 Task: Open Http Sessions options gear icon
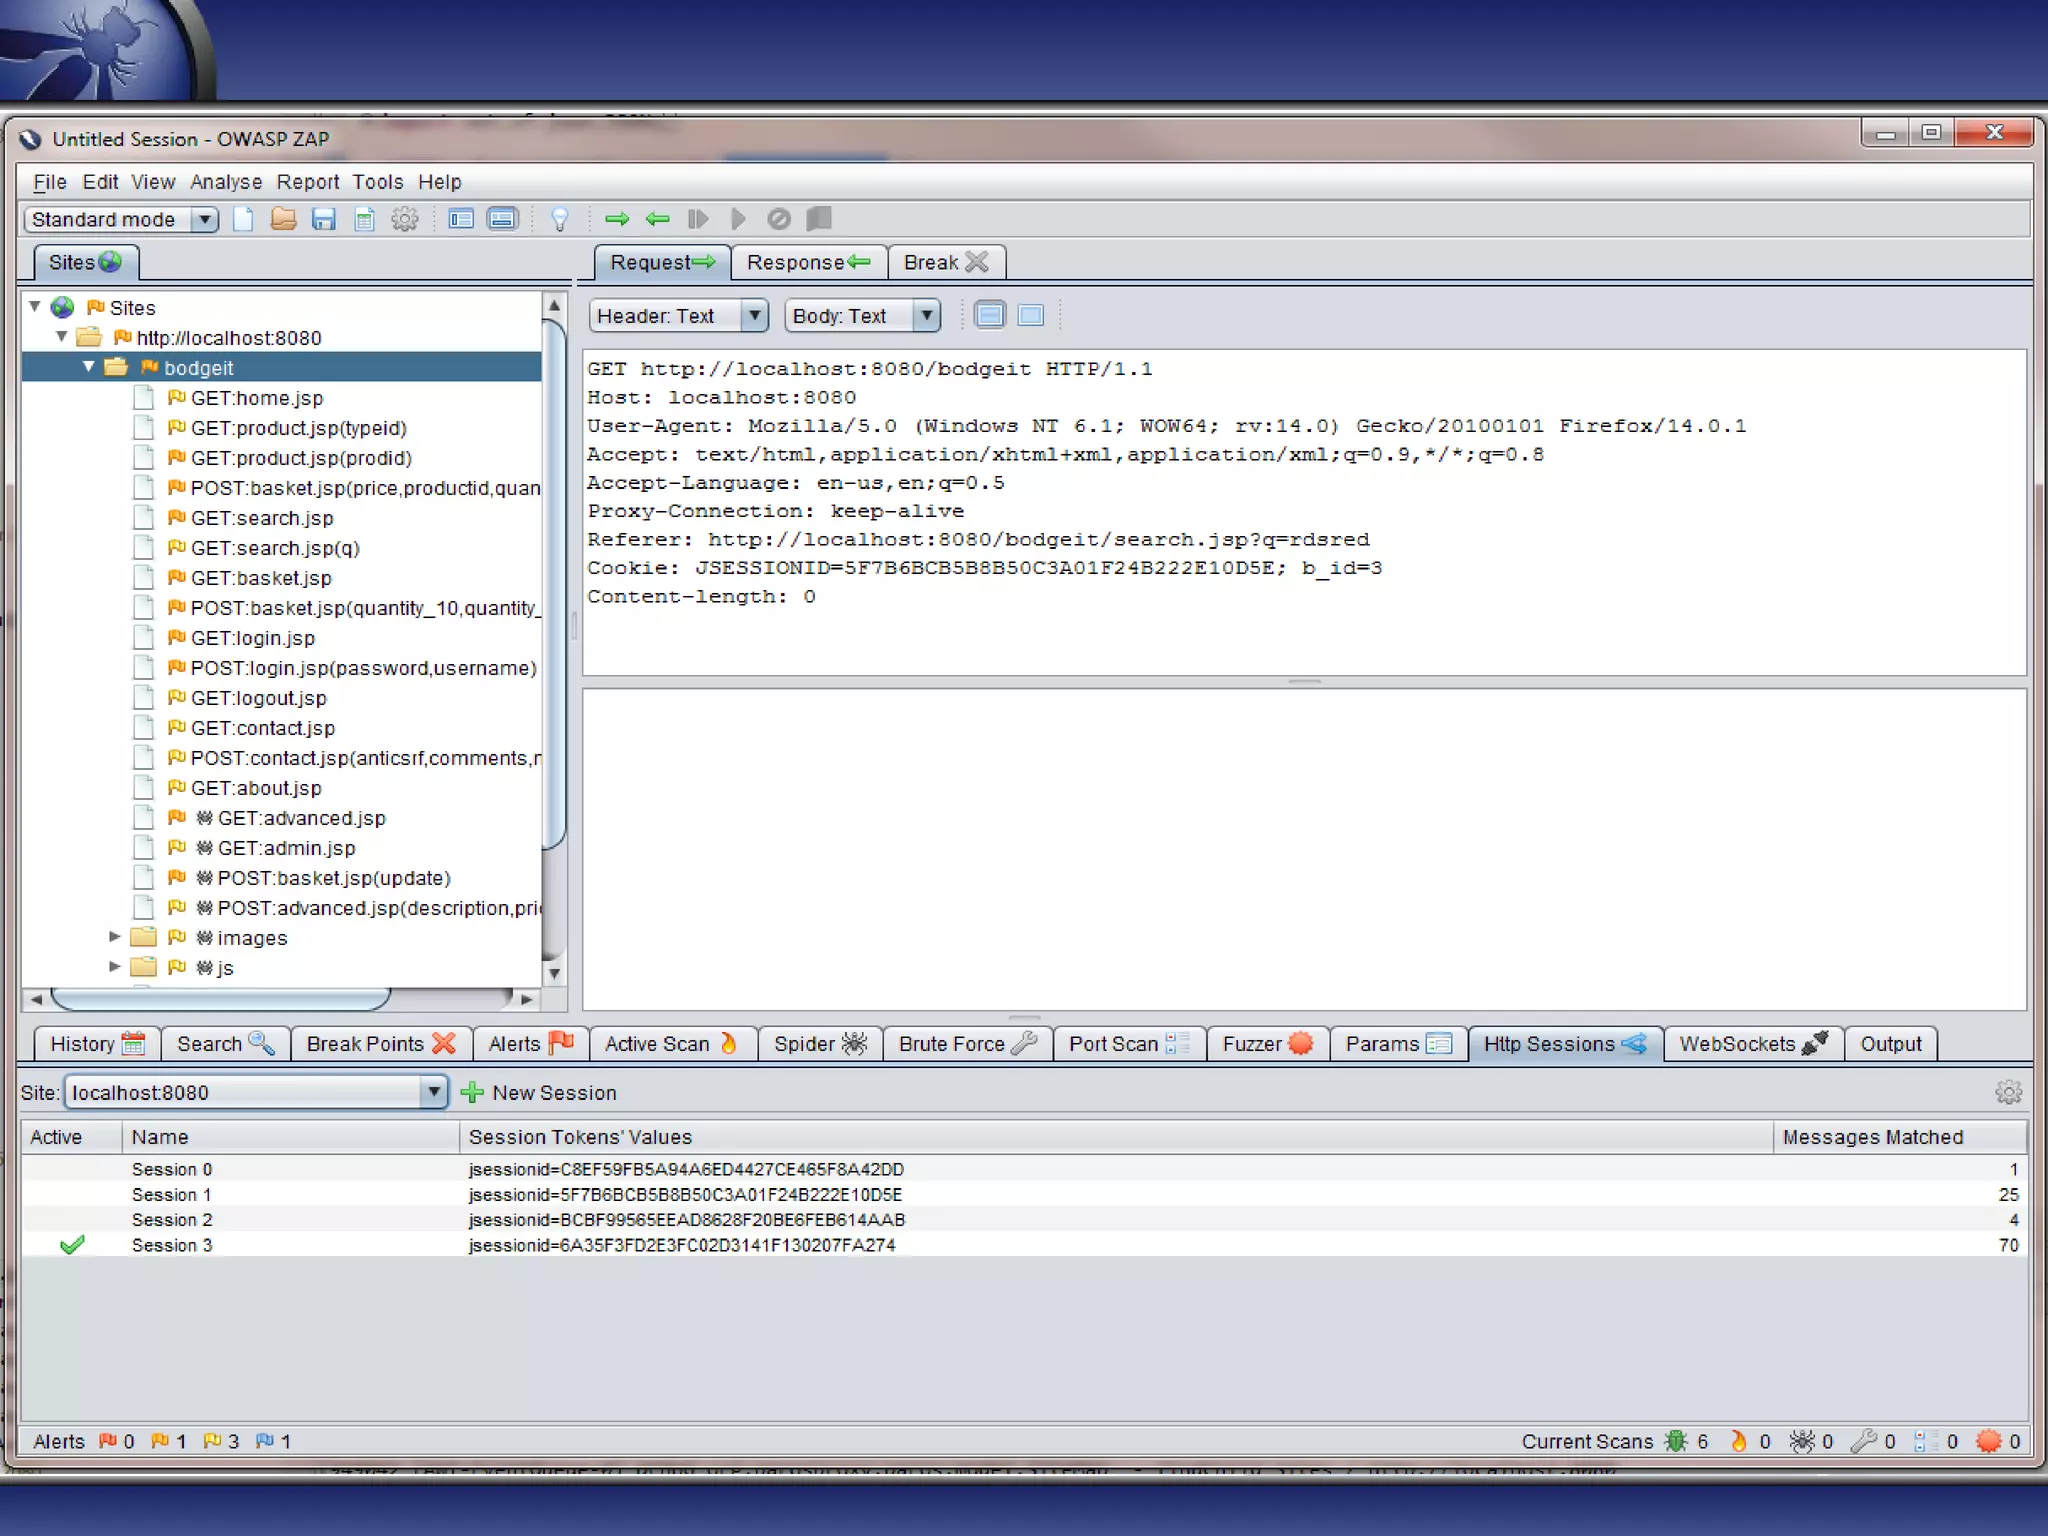2008,1092
